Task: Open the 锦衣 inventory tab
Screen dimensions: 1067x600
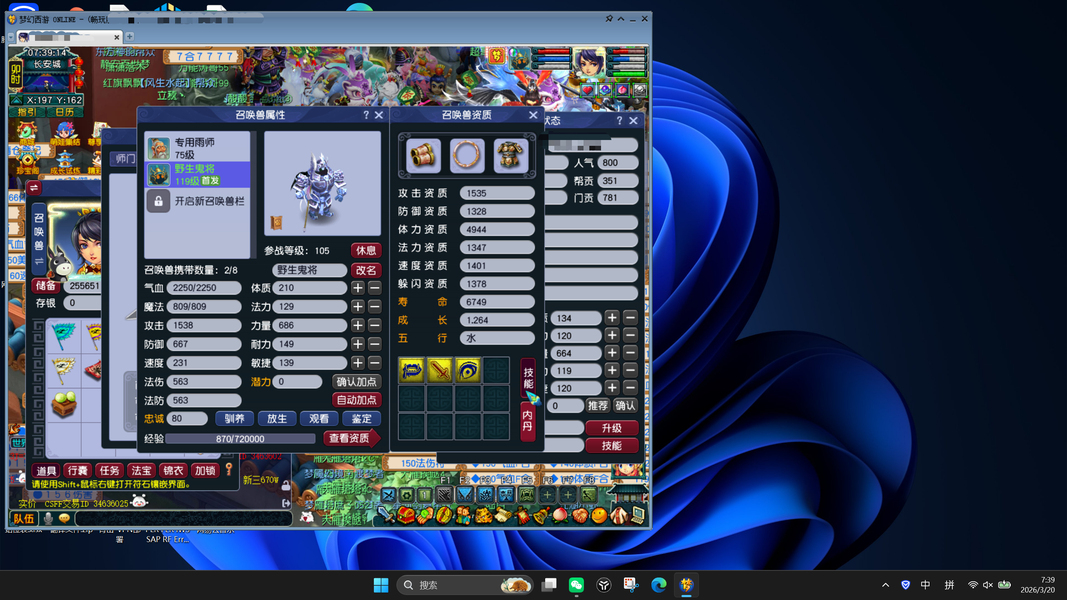Action: [174, 470]
